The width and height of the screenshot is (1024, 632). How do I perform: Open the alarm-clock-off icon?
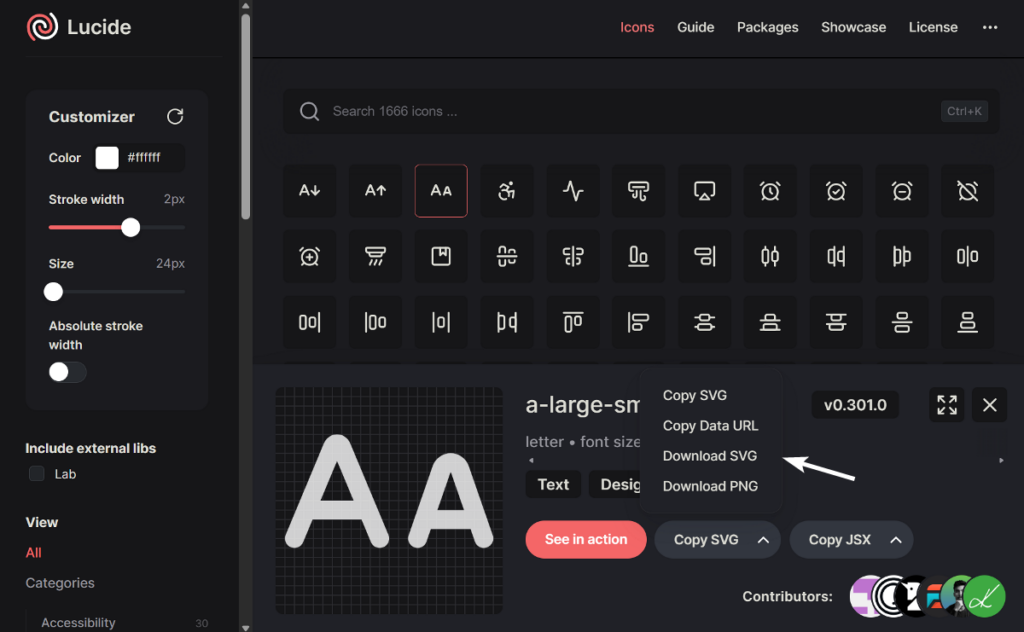coord(967,190)
